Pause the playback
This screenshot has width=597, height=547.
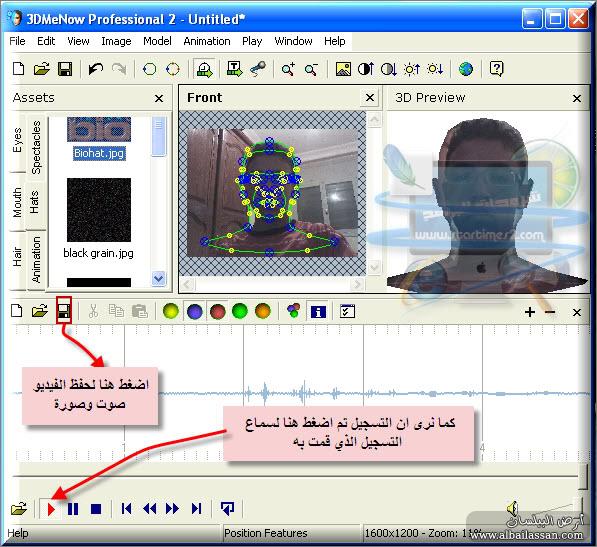coord(73,509)
